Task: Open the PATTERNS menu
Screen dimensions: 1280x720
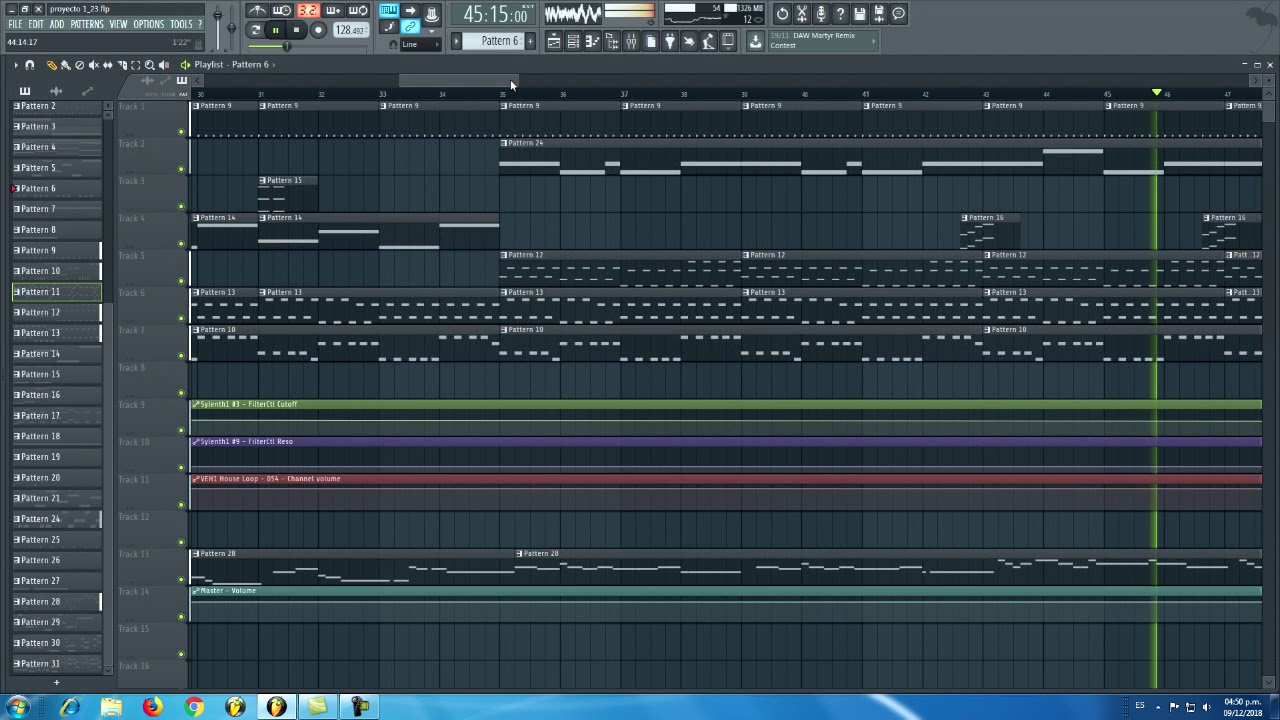Action: (x=87, y=24)
